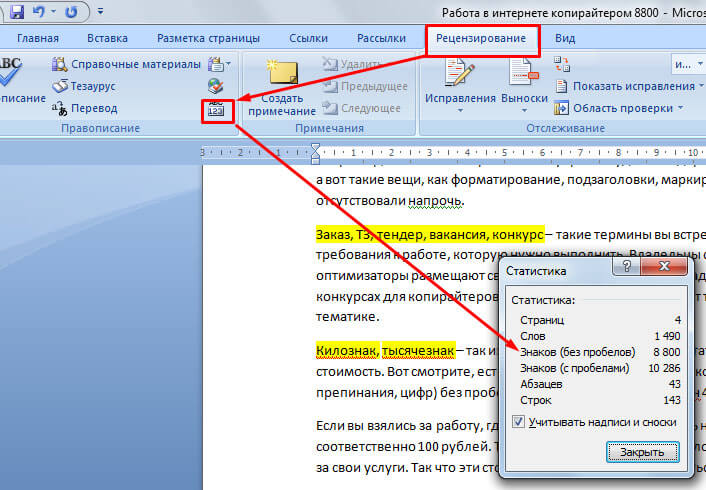Click the Перевод translate button
The image size is (706, 490).
coord(91,108)
